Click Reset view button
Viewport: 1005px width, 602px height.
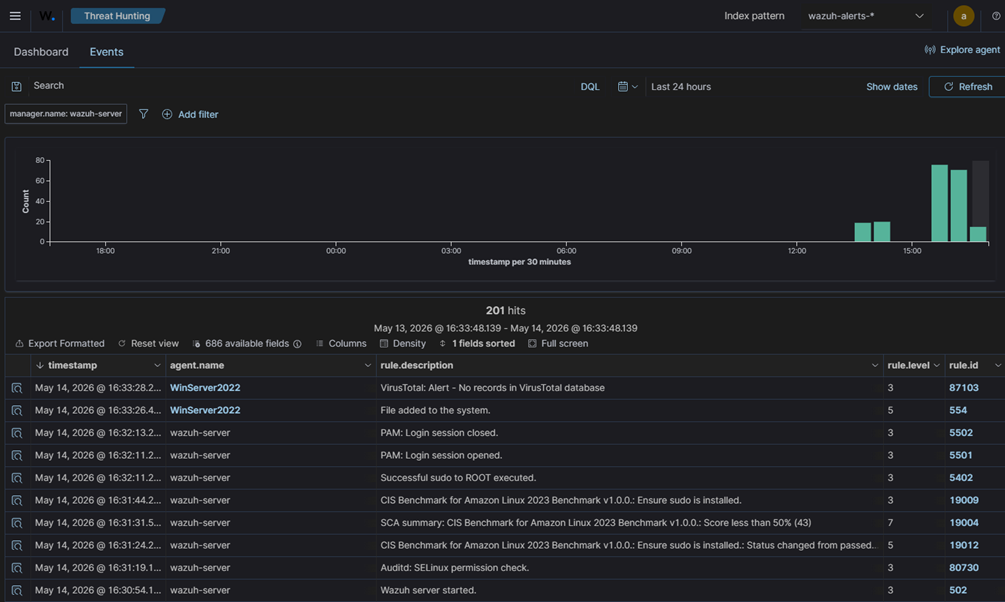[148, 344]
